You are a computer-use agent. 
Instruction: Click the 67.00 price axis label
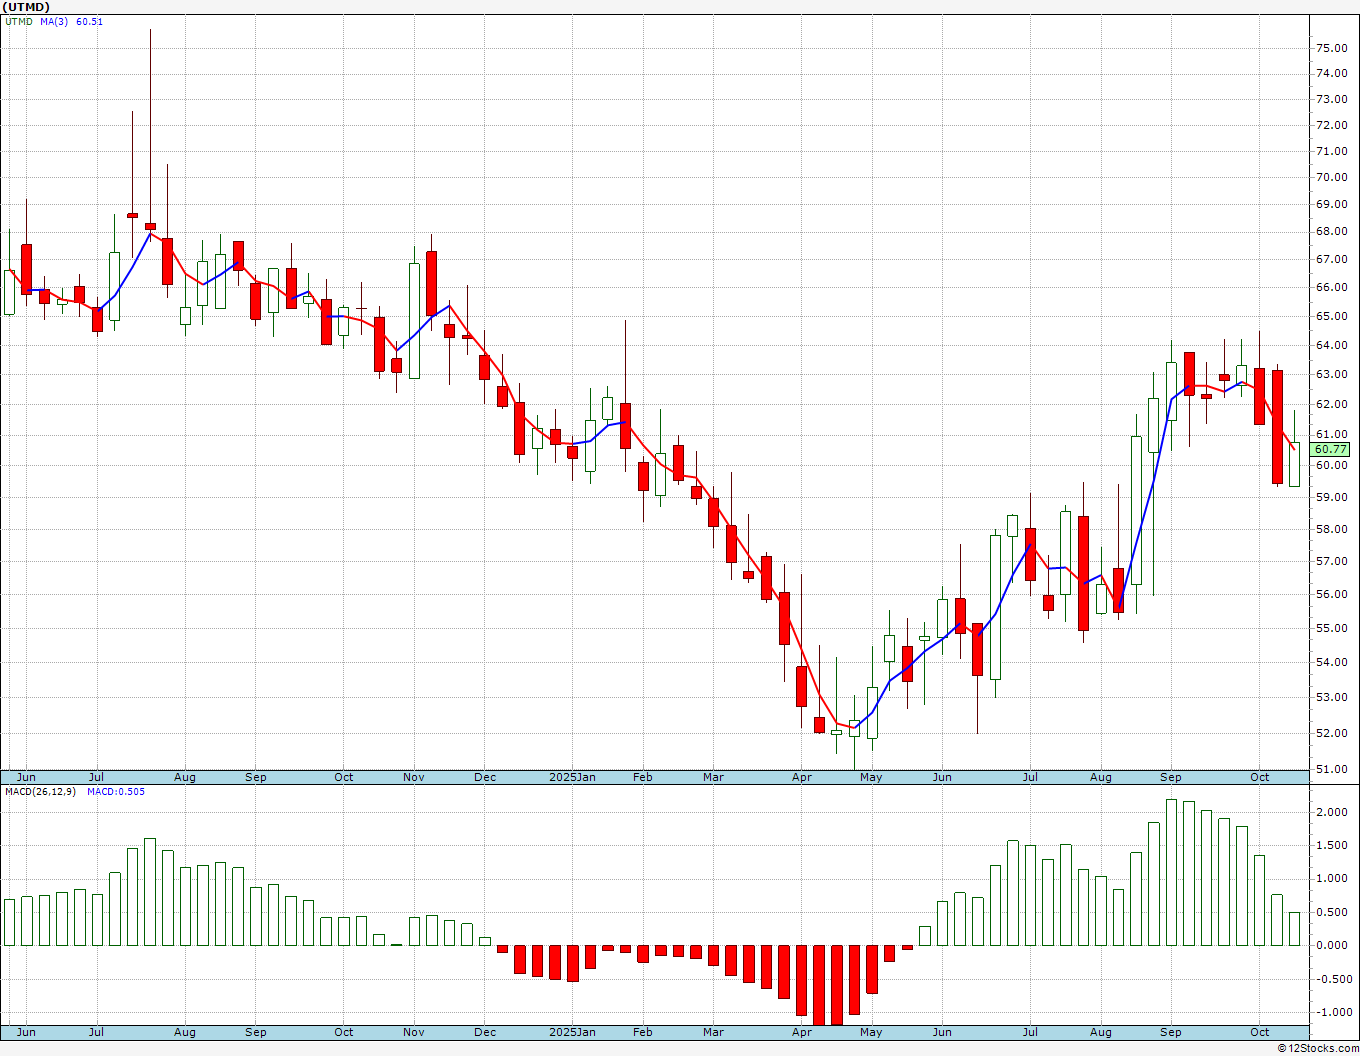point(1331,260)
